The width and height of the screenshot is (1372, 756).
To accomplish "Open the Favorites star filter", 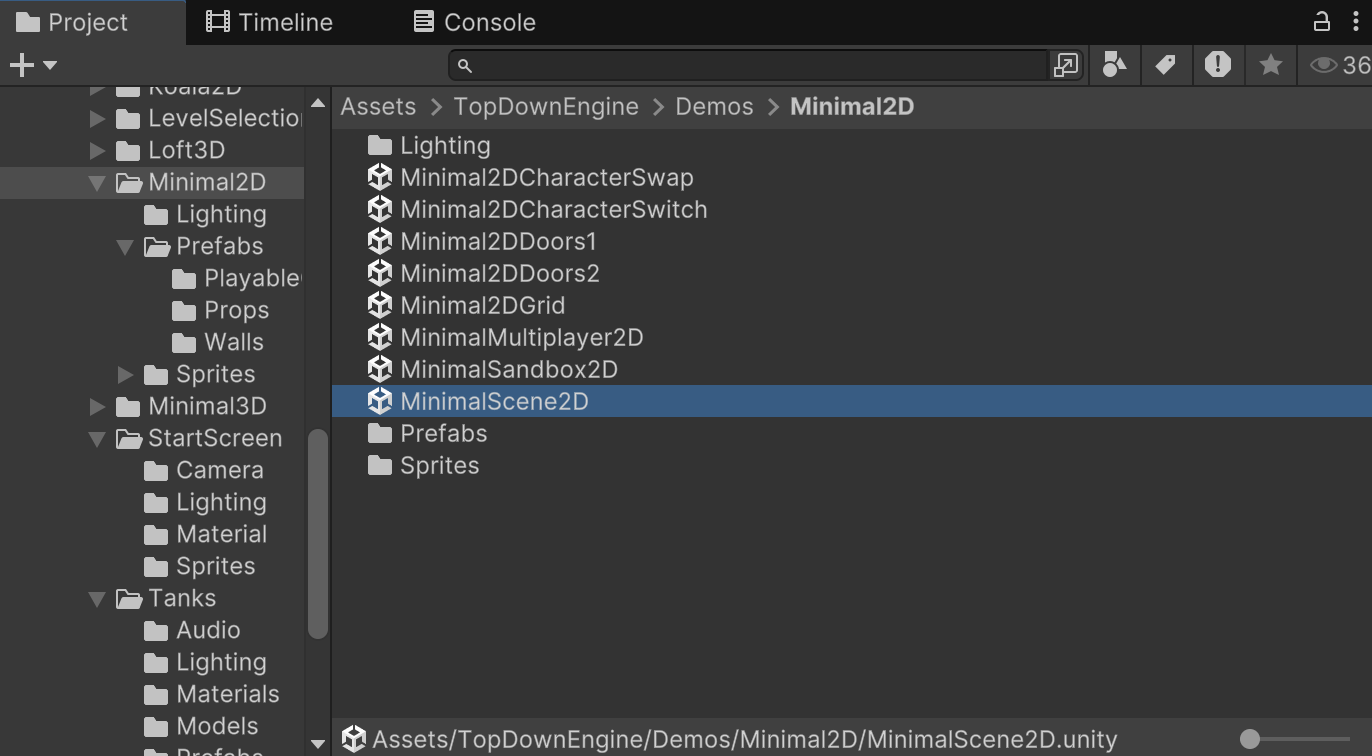I will click(x=1270, y=65).
